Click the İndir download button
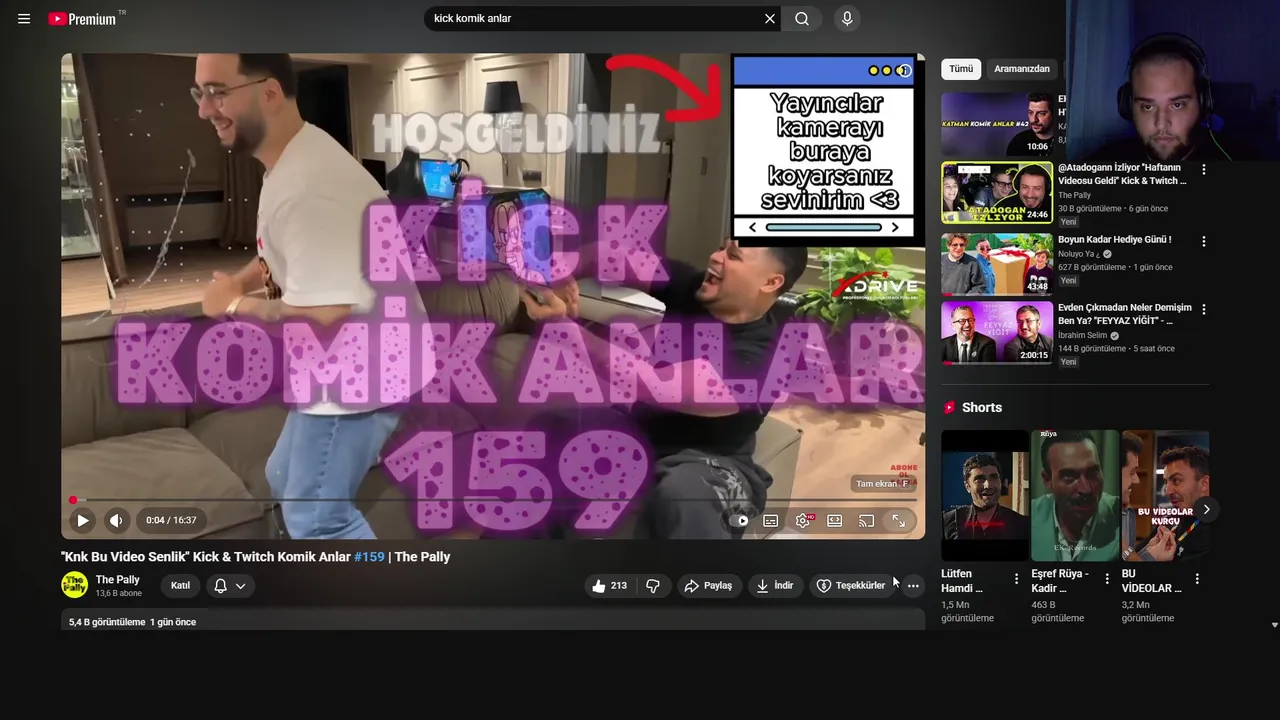 775,586
